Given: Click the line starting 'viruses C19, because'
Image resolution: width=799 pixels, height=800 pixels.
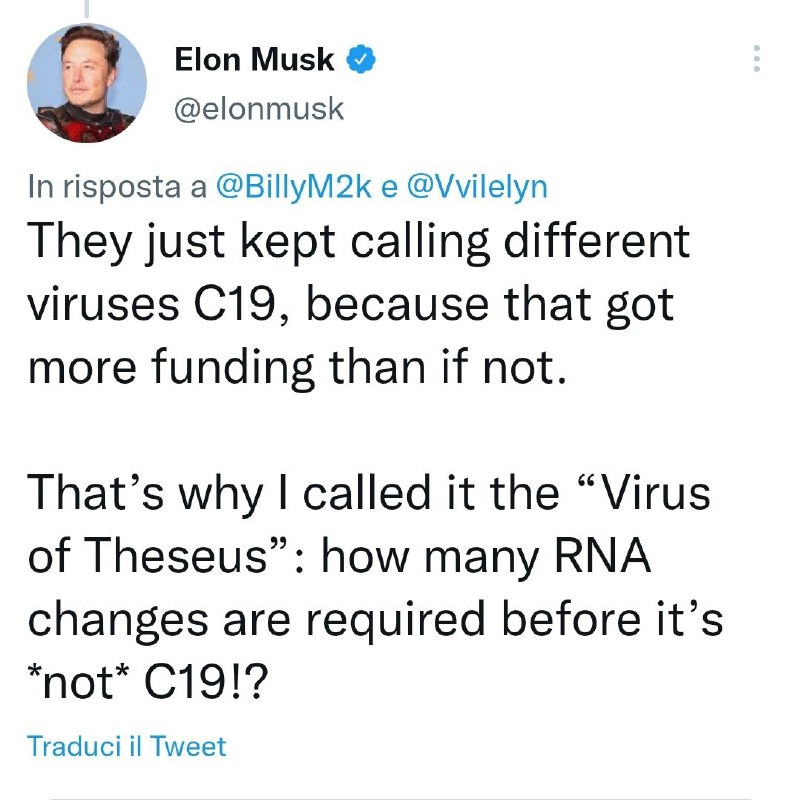Looking at the screenshot, I should point(351,305).
